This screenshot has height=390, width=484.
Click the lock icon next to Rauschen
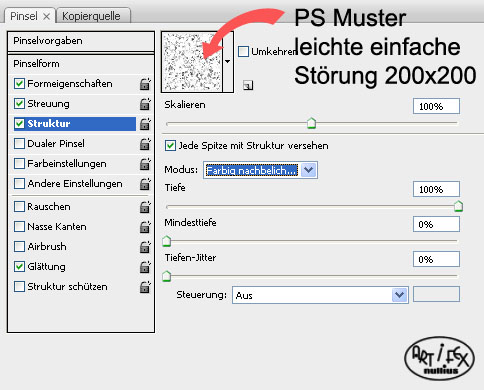(145, 207)
